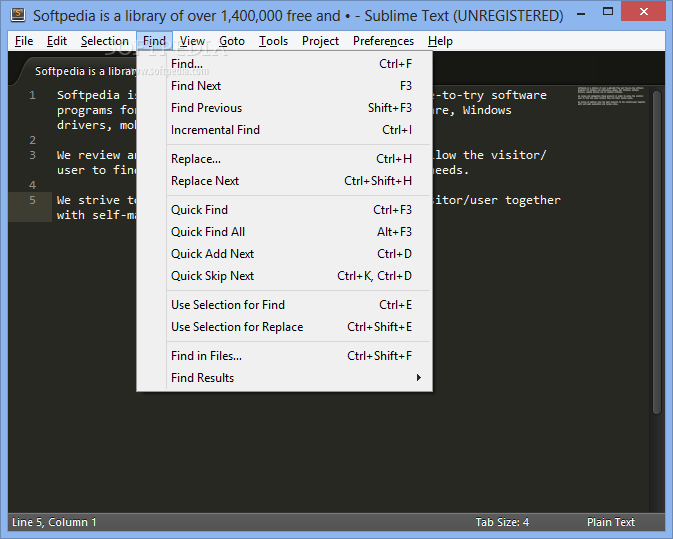Choose Replace... from the menu
The width and height of the screenshot is (673, 539).
[285, 159]
